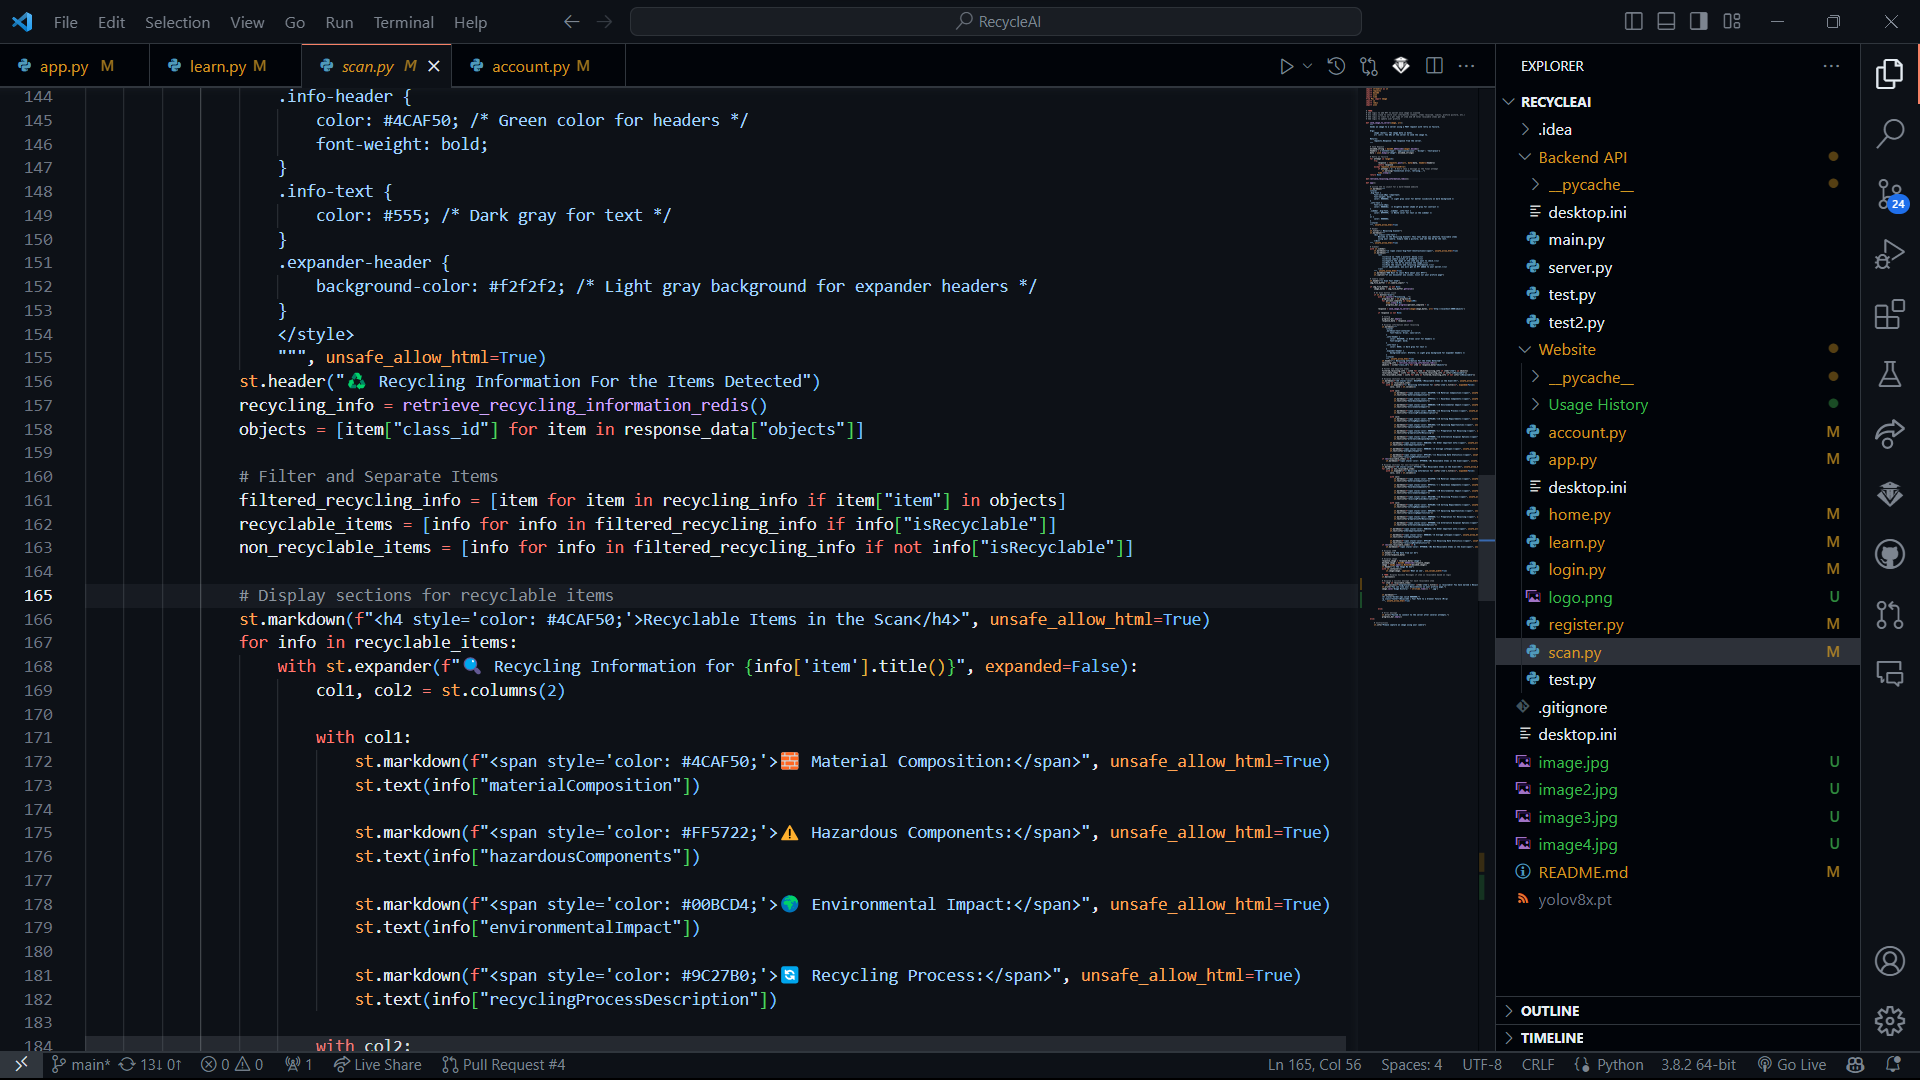1920x1080 pixels.
Task: Open the Run and Debug view
Action: pyautogui.click(x=1889, y=254)
